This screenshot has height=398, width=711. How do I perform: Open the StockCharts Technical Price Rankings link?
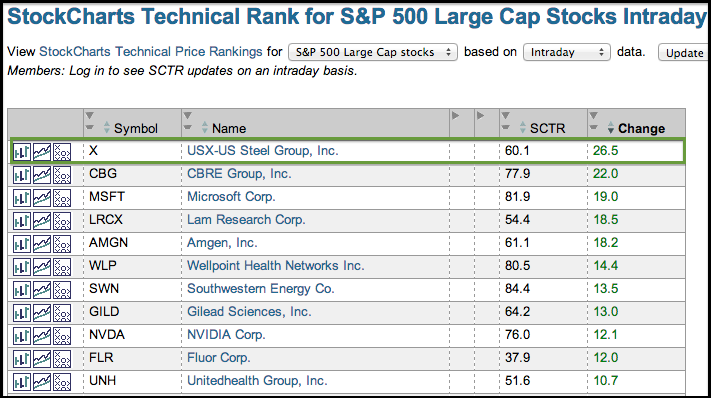click(x=151, y=52)
